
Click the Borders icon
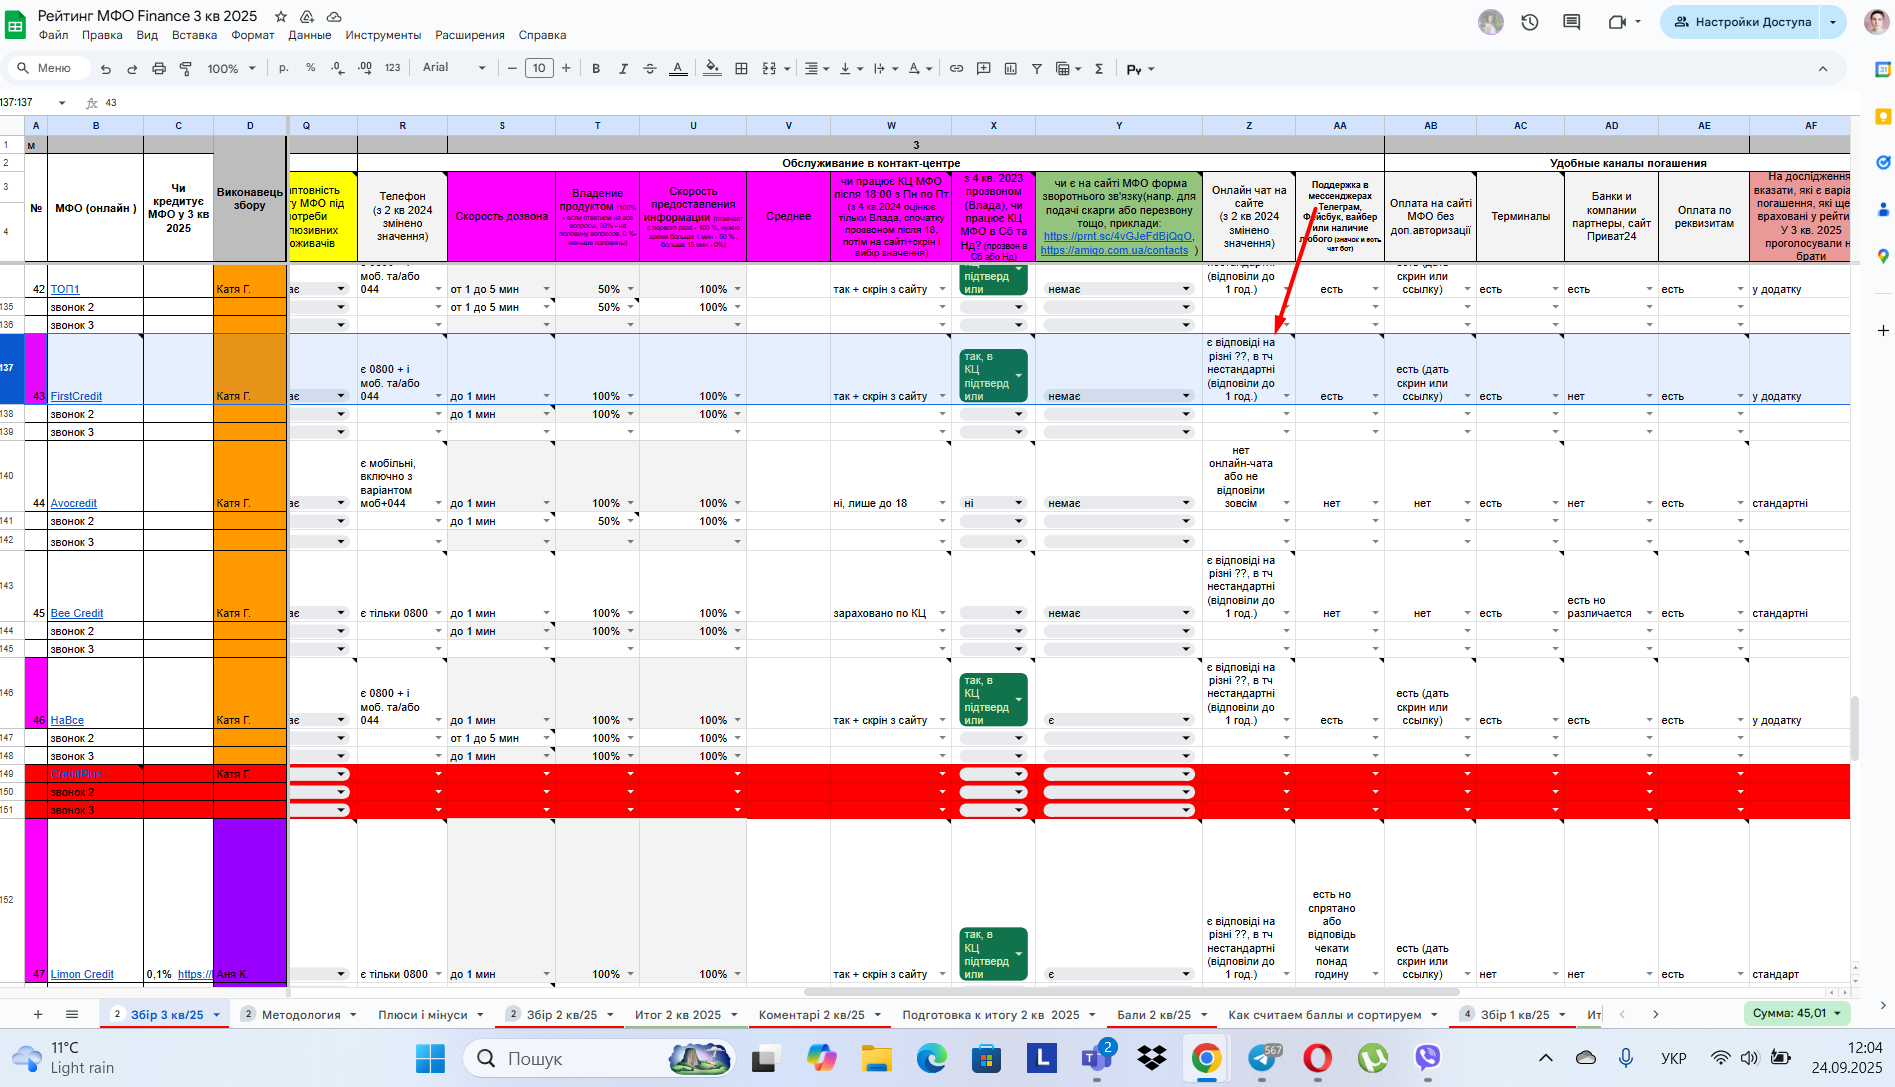741,69
